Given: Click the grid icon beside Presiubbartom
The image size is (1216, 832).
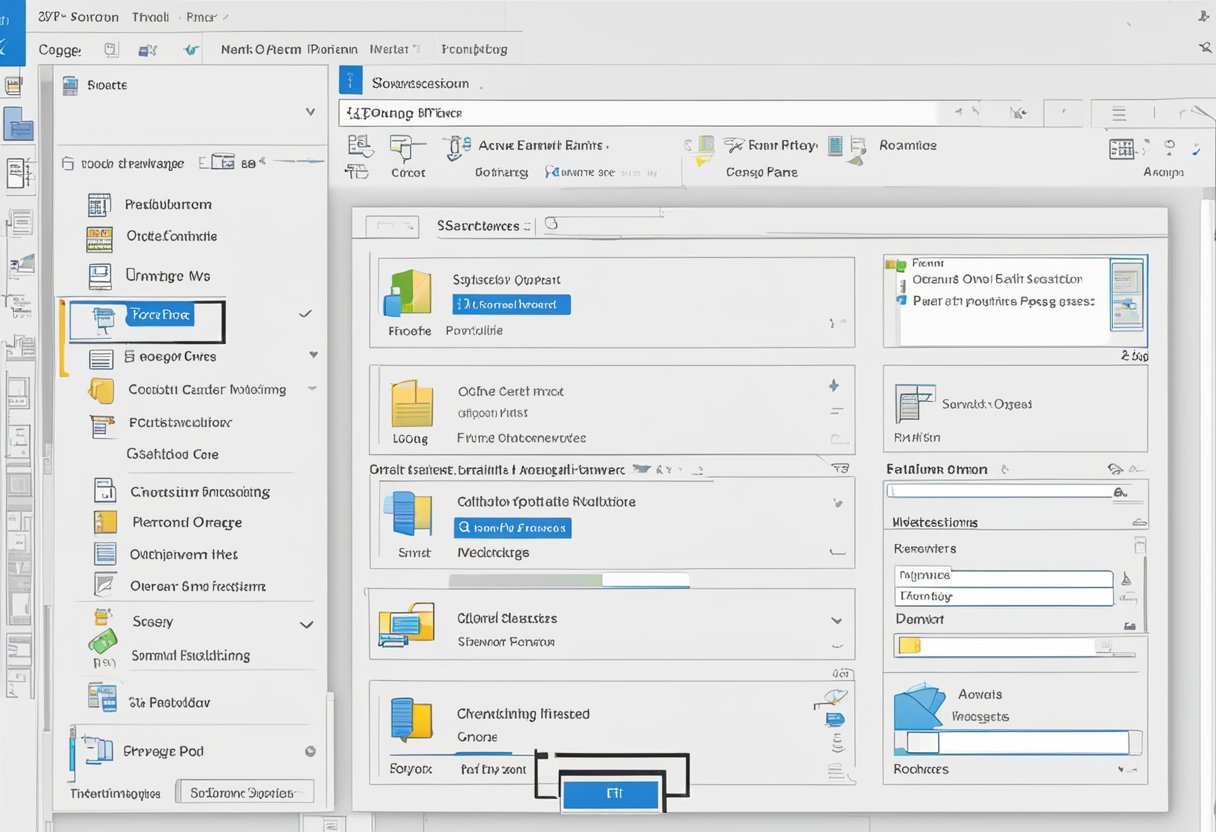Looking at the screenshot, I should click(98, 205).
